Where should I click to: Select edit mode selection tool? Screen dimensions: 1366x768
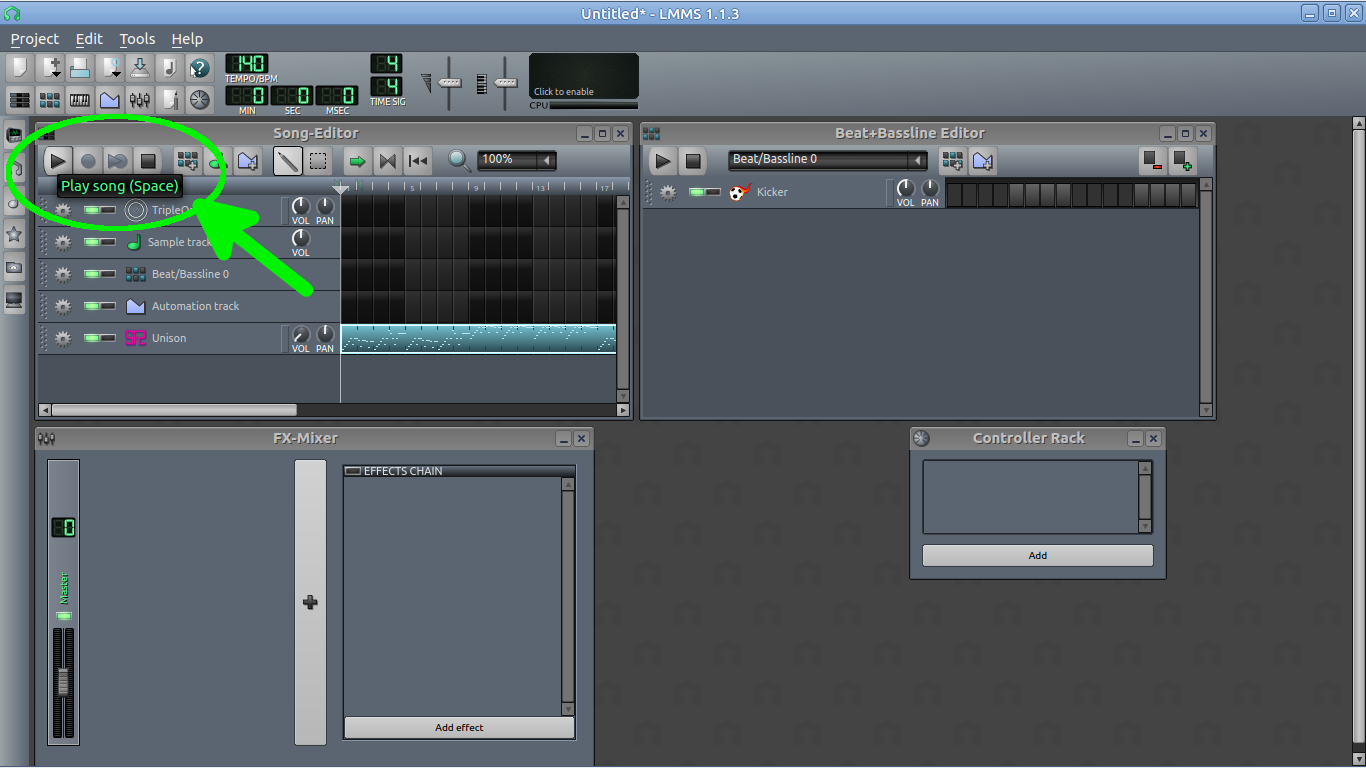coord(318,160)
